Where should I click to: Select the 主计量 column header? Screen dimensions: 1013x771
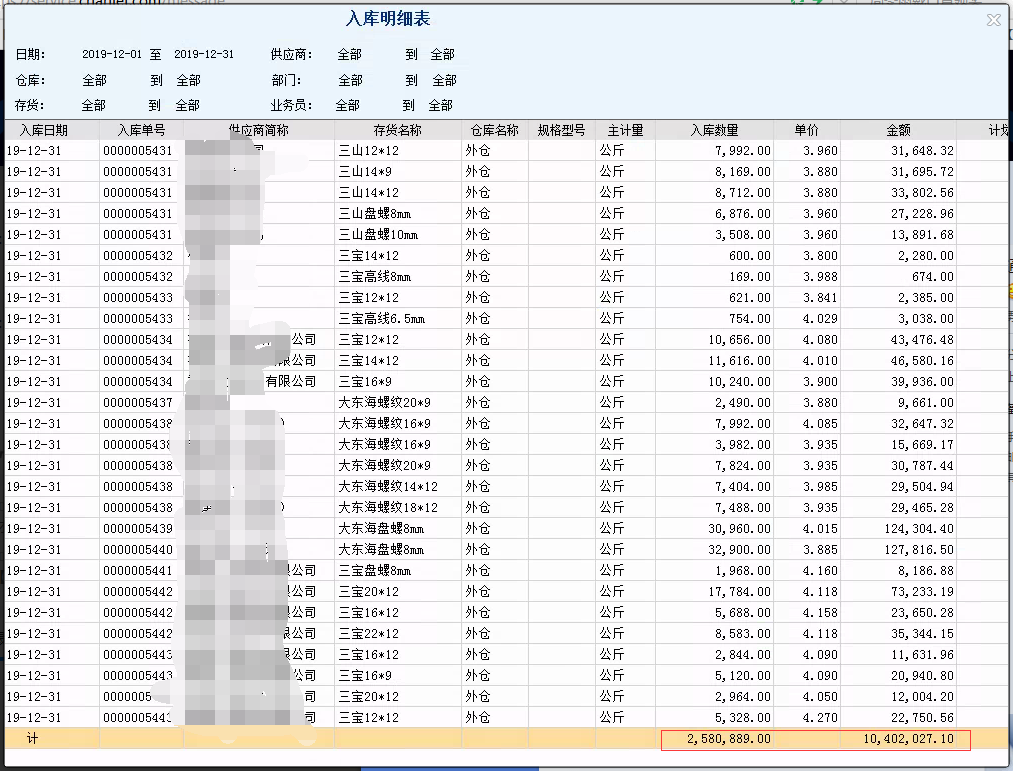(625, 131)
